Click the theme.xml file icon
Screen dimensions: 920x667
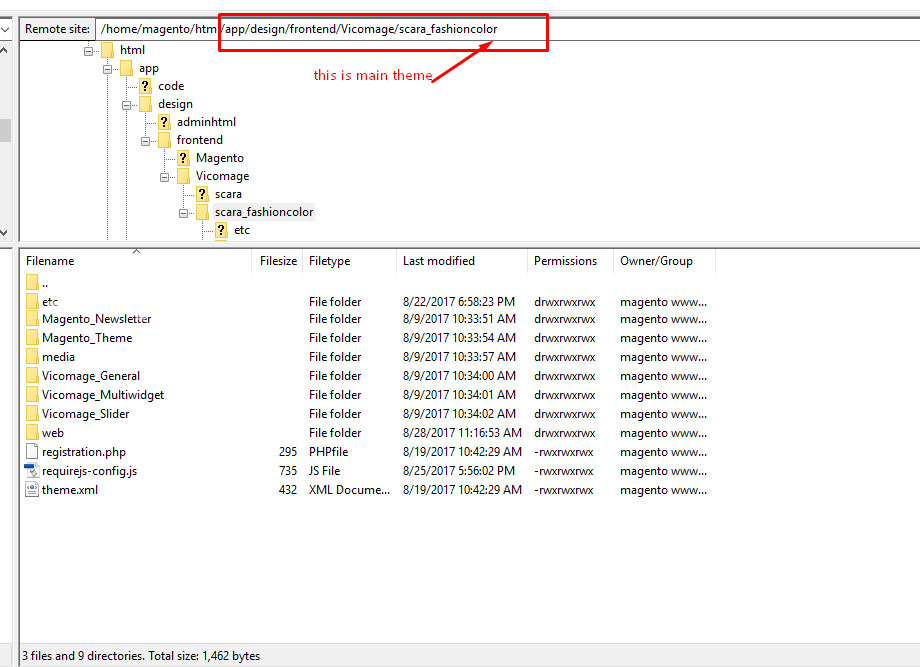[x=32, y=489]
